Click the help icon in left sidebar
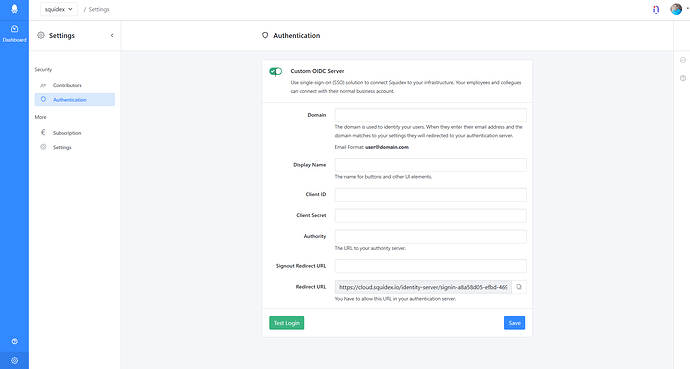 15,341
